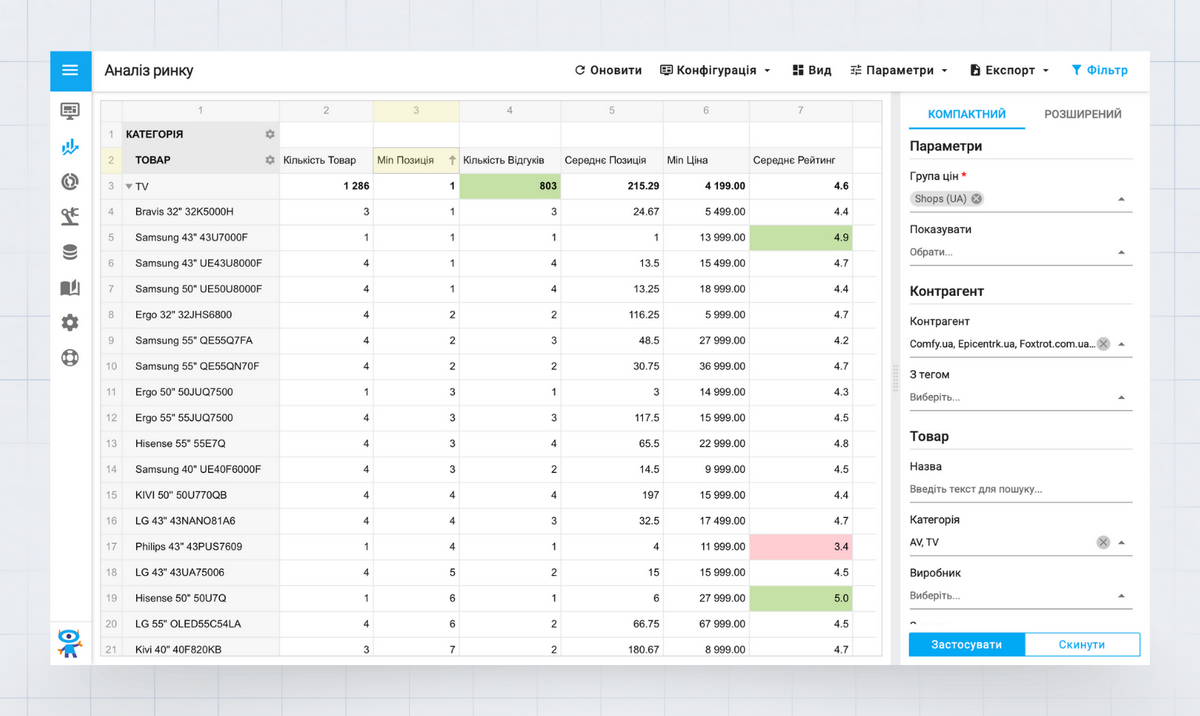Open the Показувати dropdown
Image resolution: width=1200 pixels, height=716 pixels.
[x=1020, y=252]
